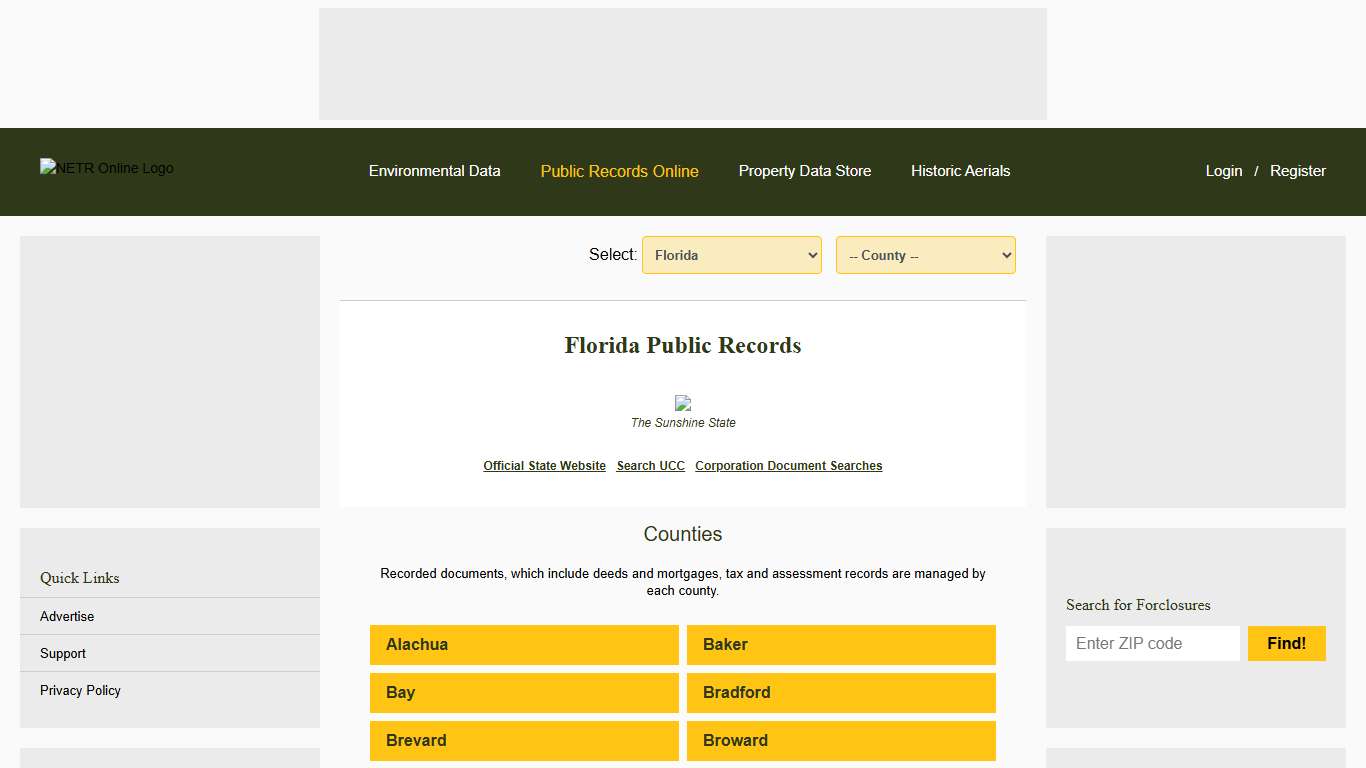This screenshot has width=1366, height=768.
Task: Select Alachua county
Action: [x=524, y=644]
